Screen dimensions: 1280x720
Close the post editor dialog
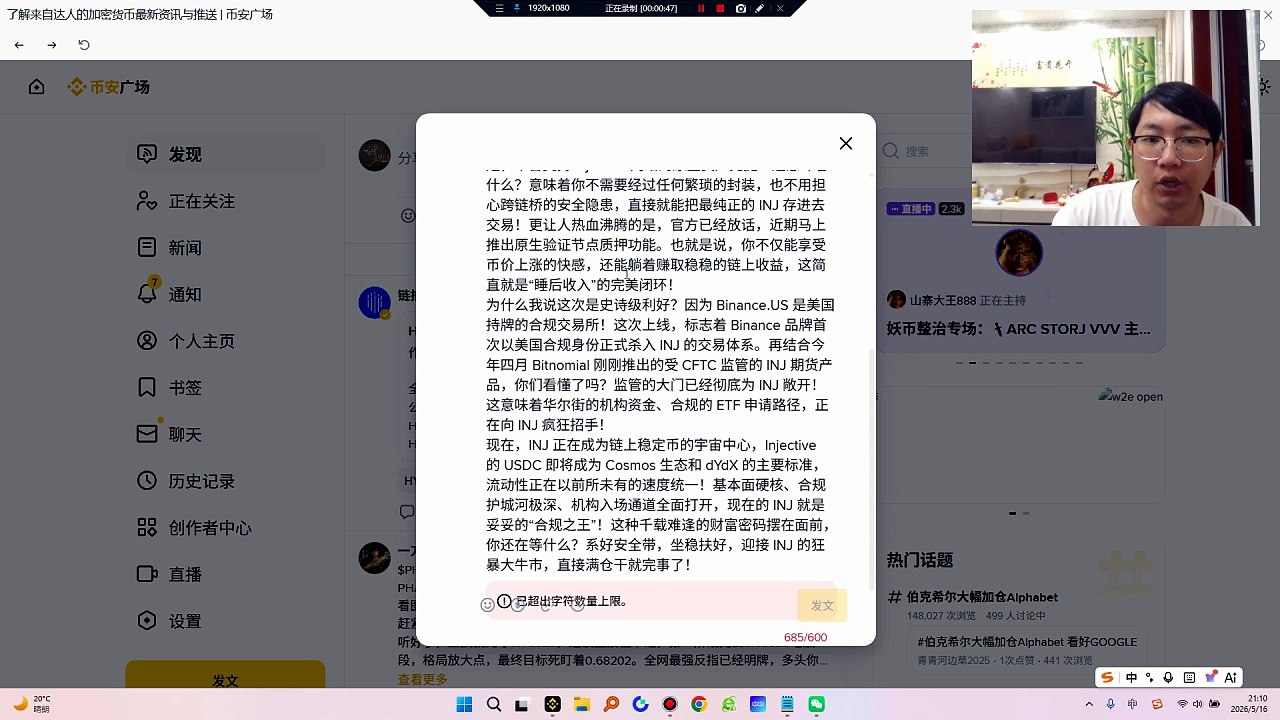846,144
